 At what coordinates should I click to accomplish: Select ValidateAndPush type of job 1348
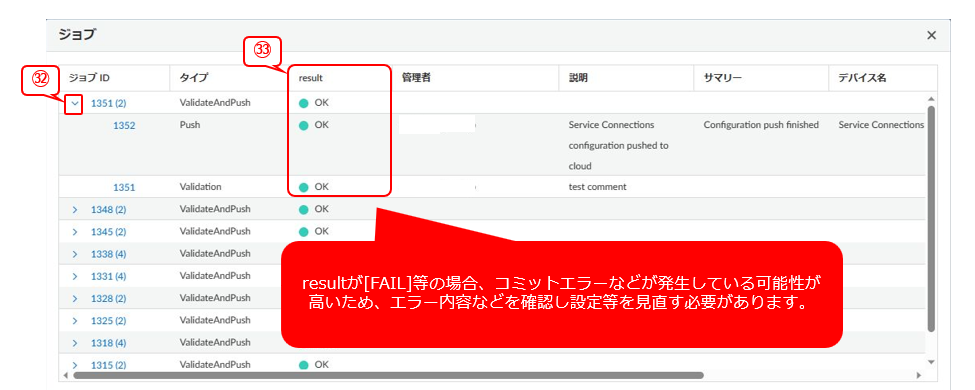click(215, 209)
